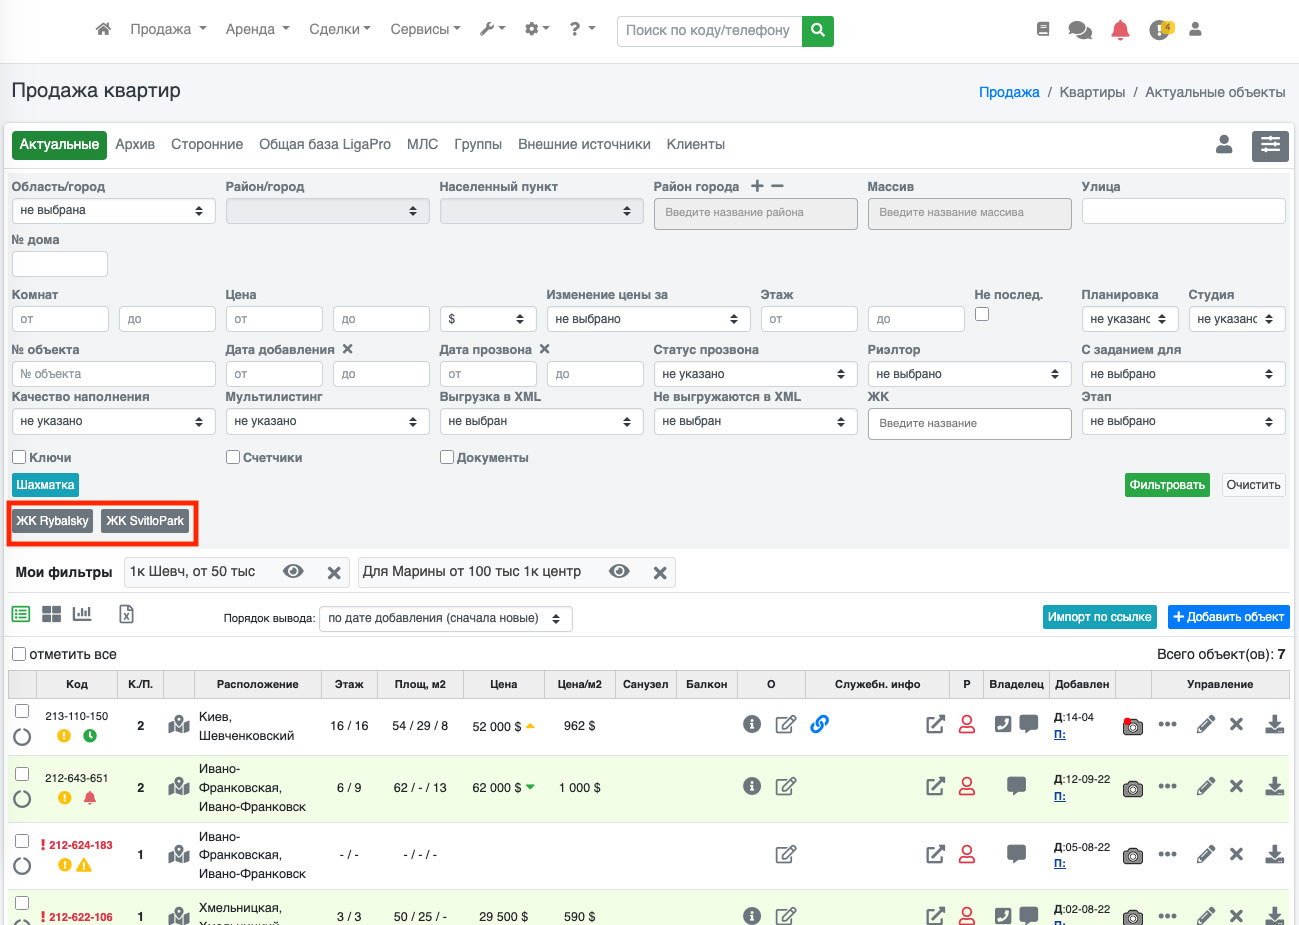
Task: Toggle filter sliders panel button
Action: tap(1270, 145)
